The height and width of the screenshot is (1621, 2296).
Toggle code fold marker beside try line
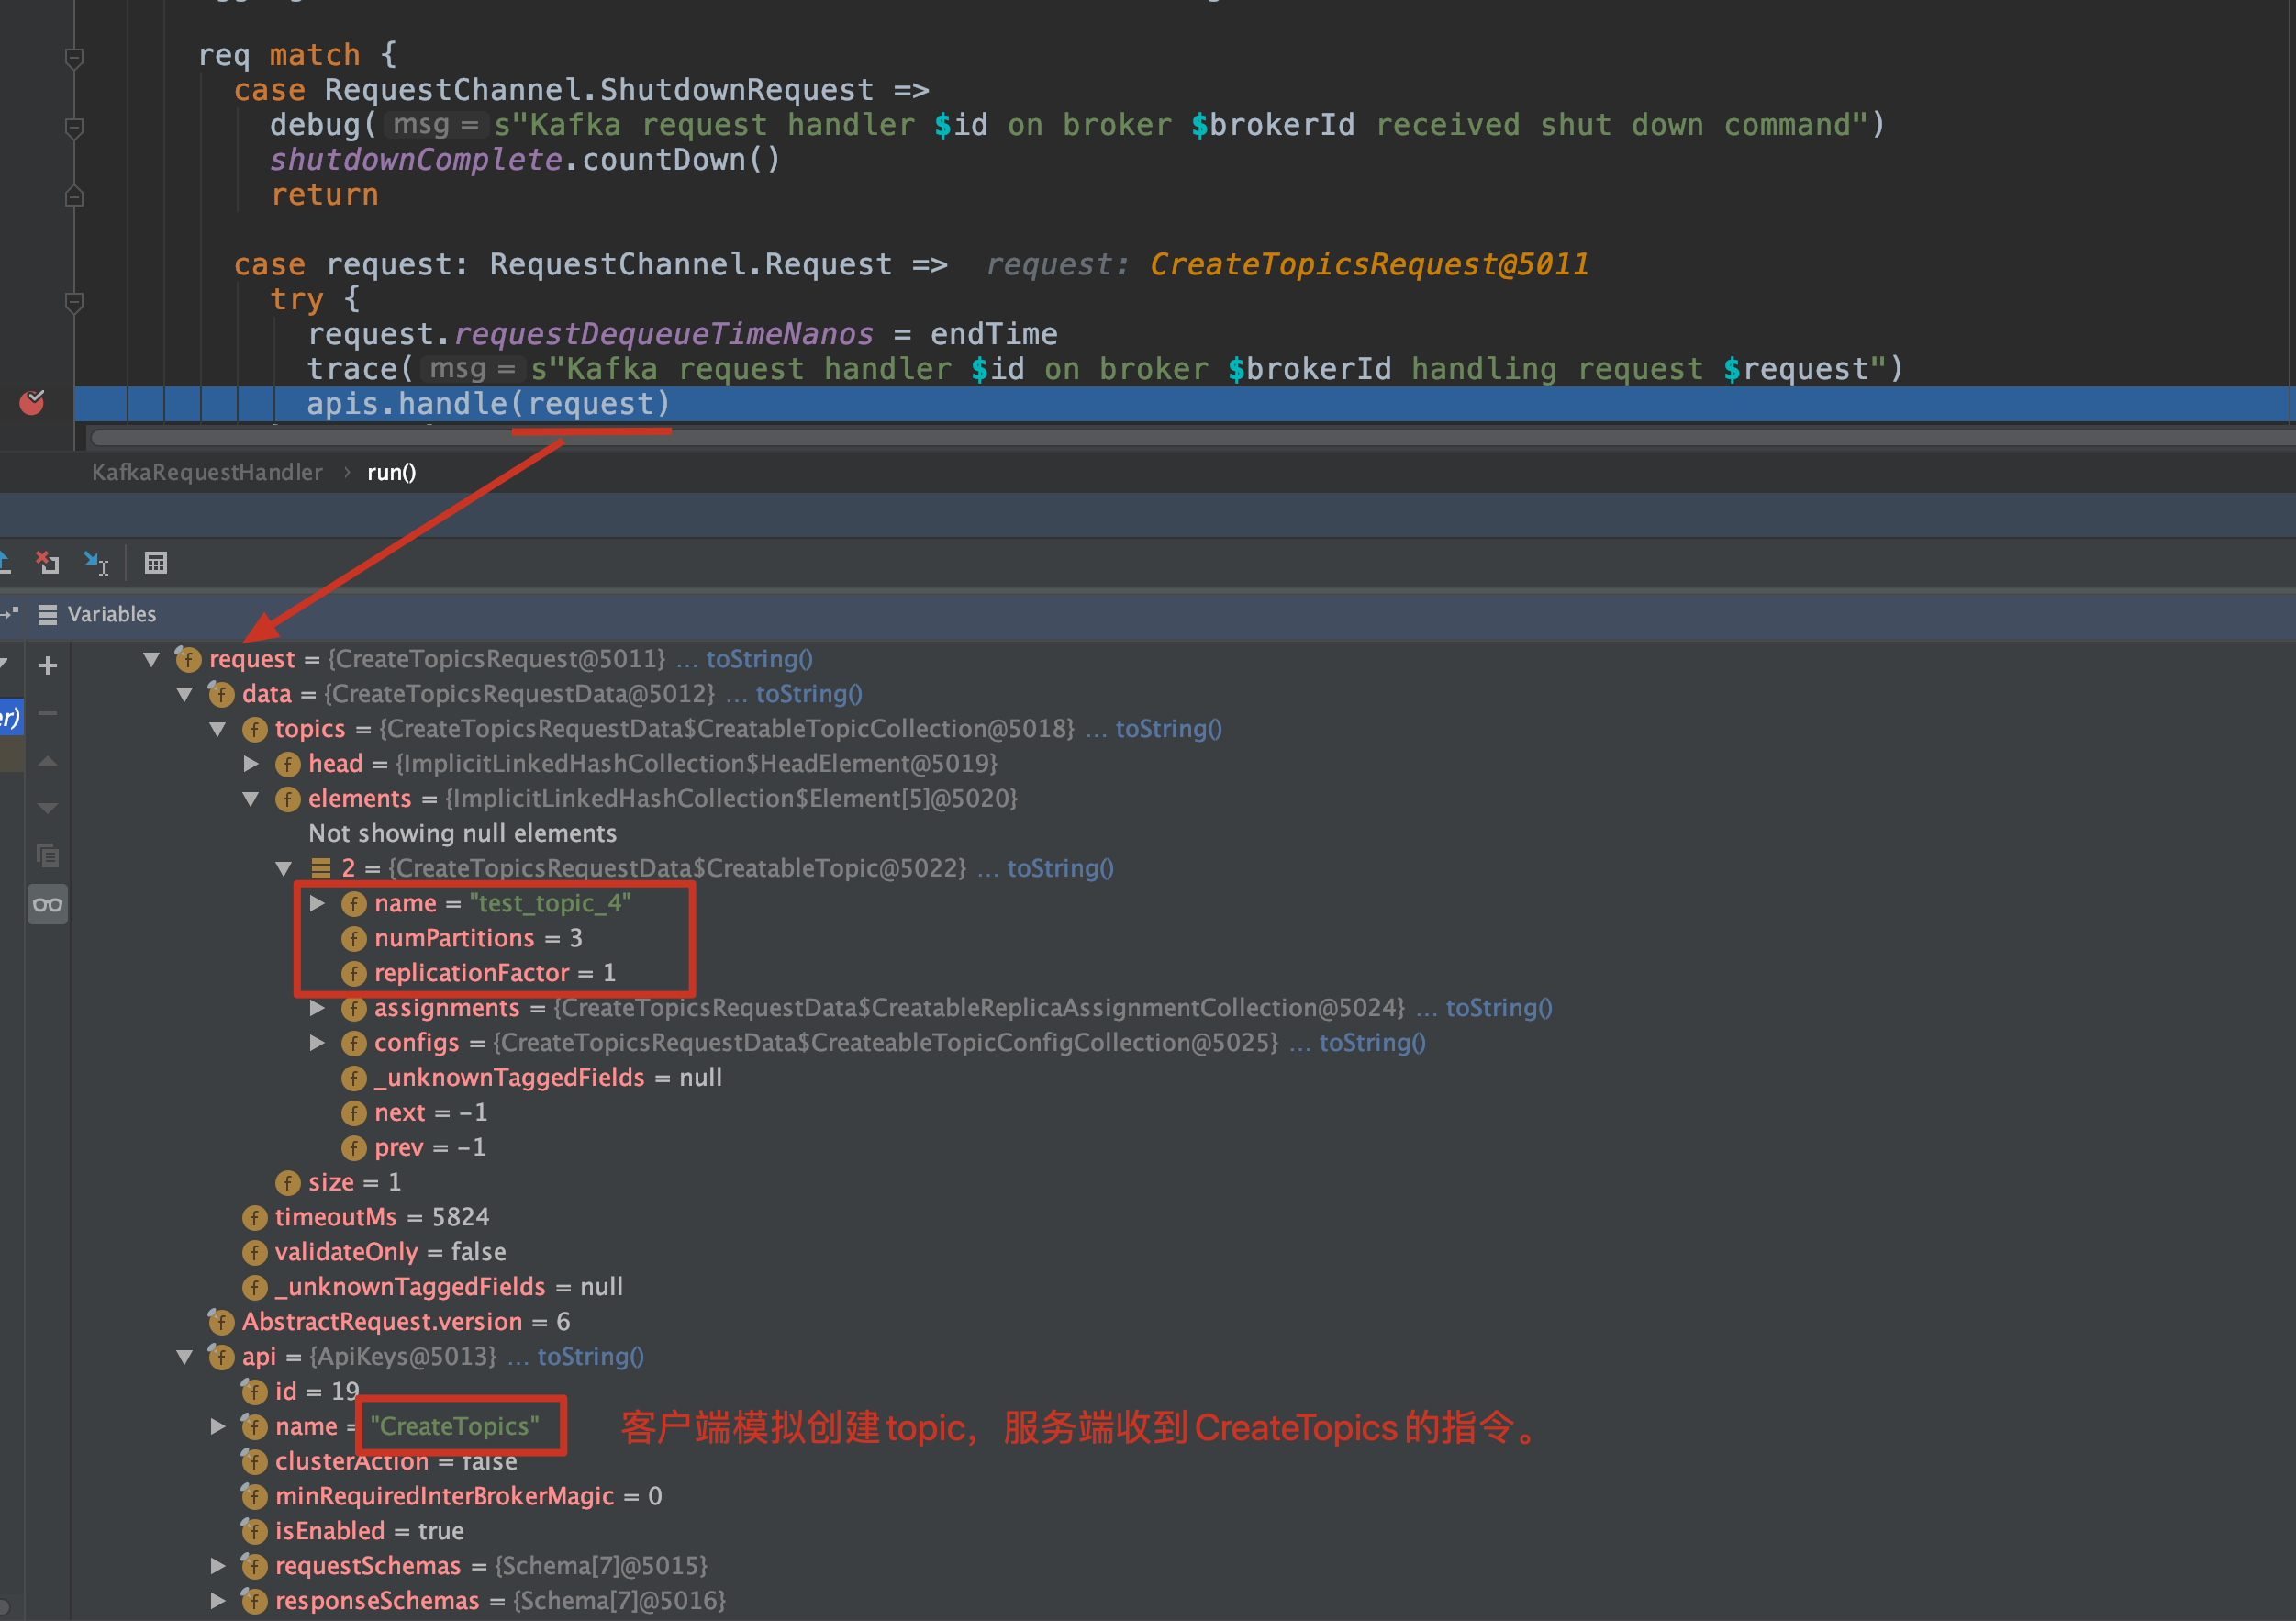pos(74,300)
